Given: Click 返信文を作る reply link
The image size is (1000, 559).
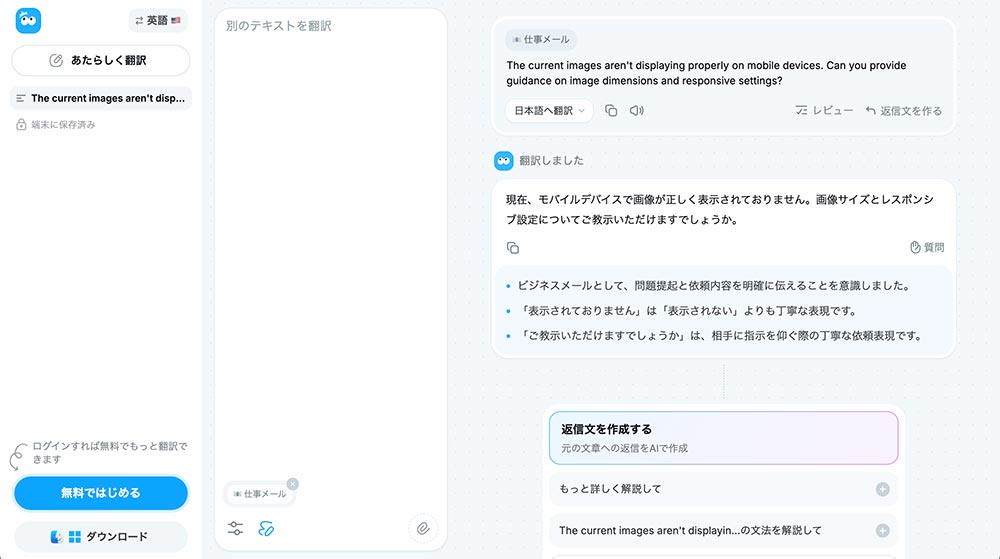Looking at the screenshot, I should [x=903, y=111].
